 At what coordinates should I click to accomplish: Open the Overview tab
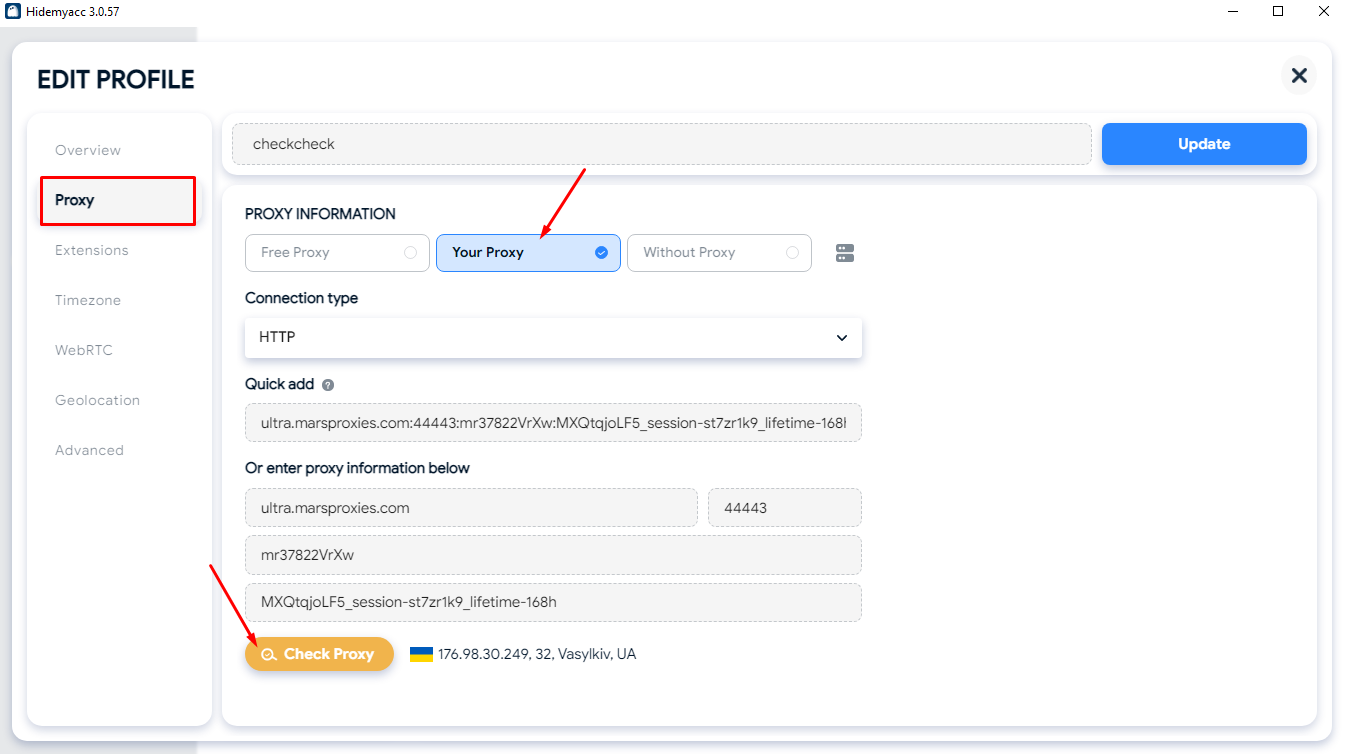(x=88, y=150)
